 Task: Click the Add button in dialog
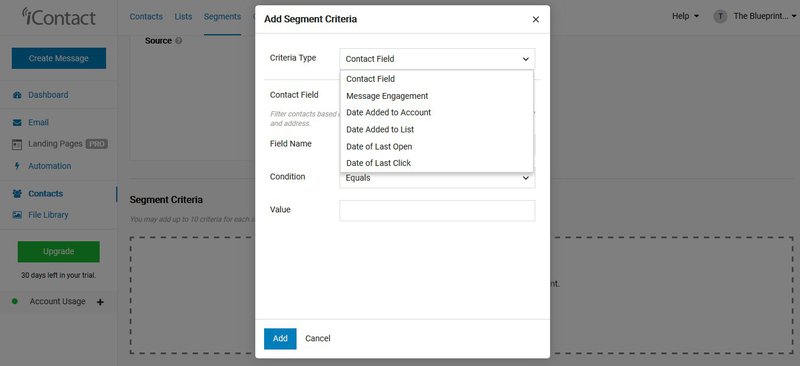click(280, 338)
